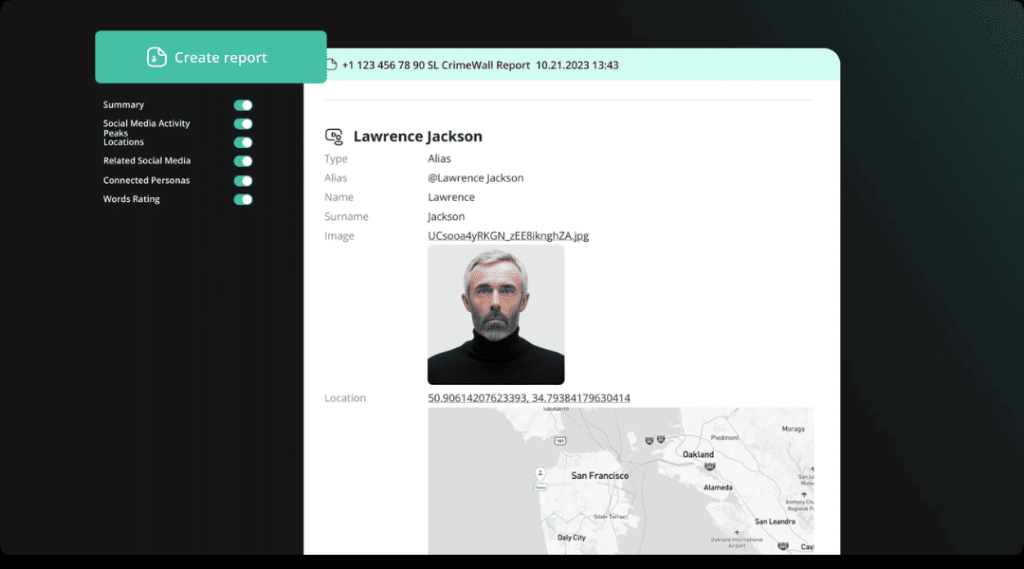
Task: Turn off Social Media Activity Peaks toggle
Action: 243,124
